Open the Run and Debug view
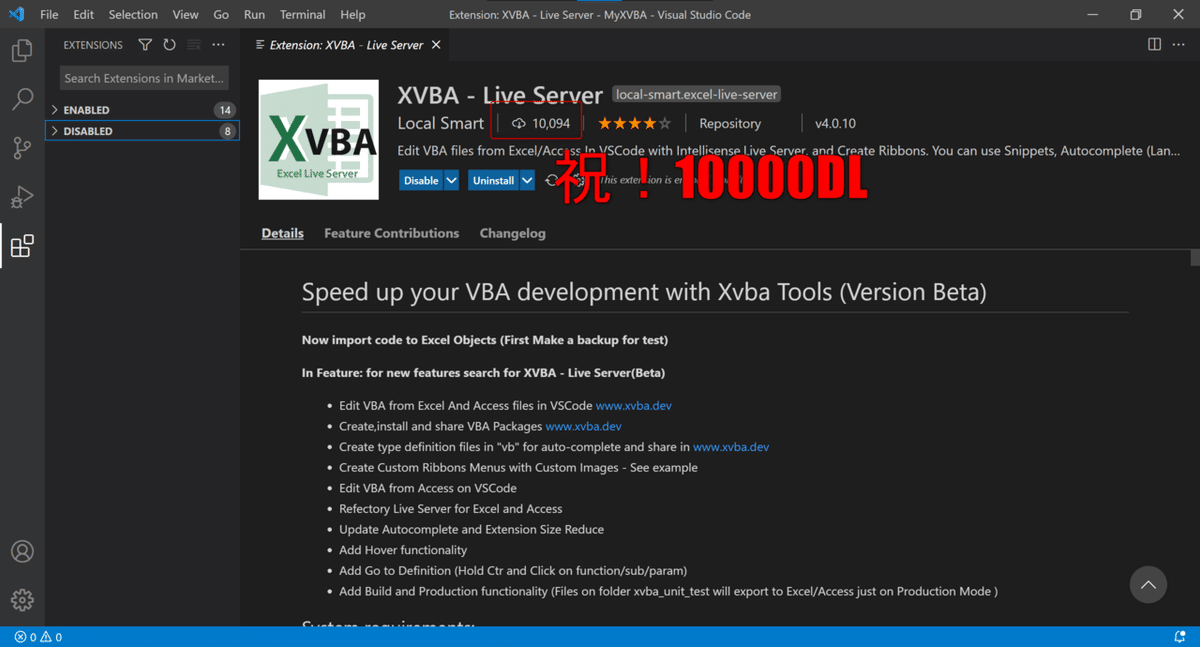 [x=22, y=197]
